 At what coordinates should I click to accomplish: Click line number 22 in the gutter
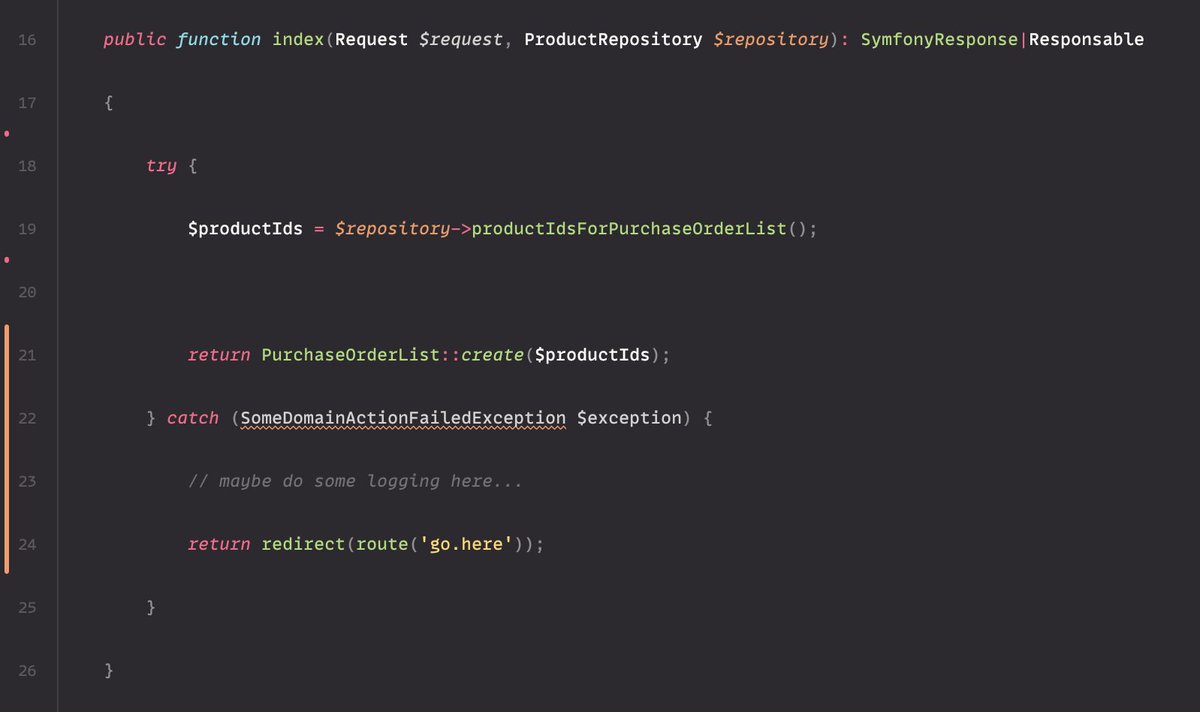coord(27,418)
